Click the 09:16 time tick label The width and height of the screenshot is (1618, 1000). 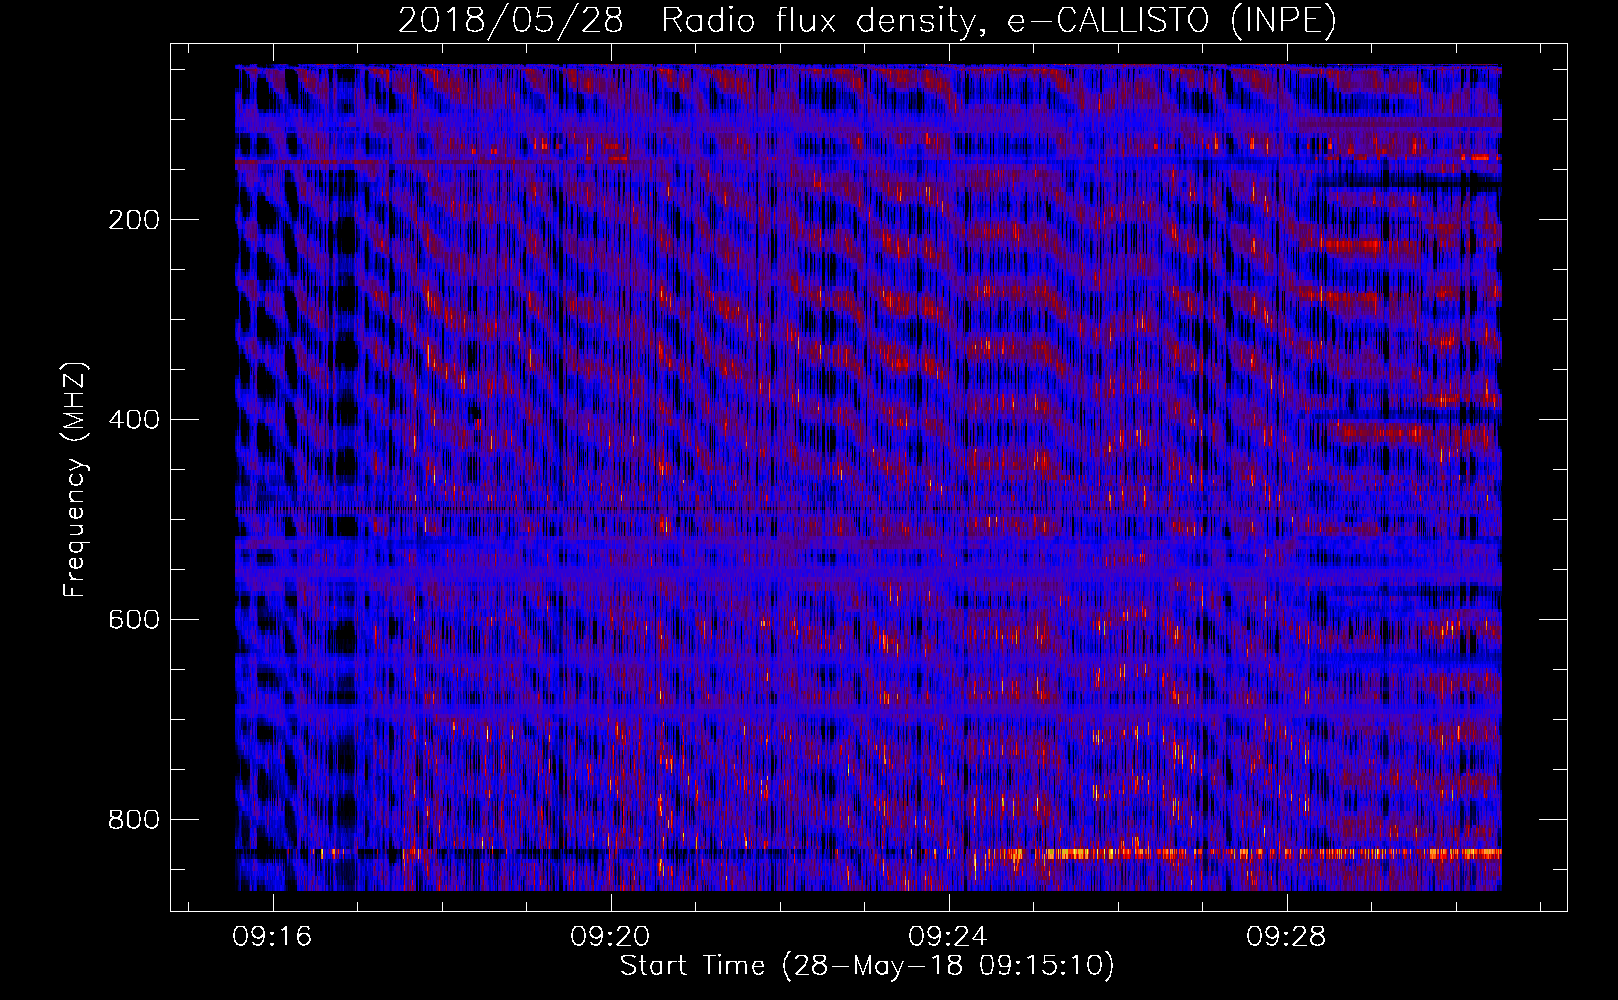[x=272, y=937]
